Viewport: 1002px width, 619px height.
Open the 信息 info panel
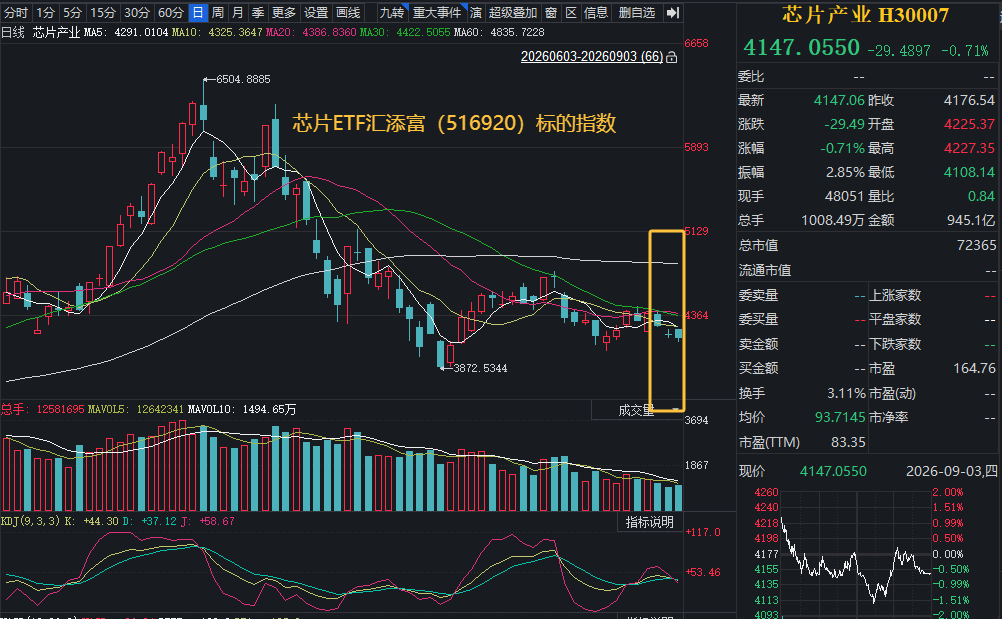(596, 12)
